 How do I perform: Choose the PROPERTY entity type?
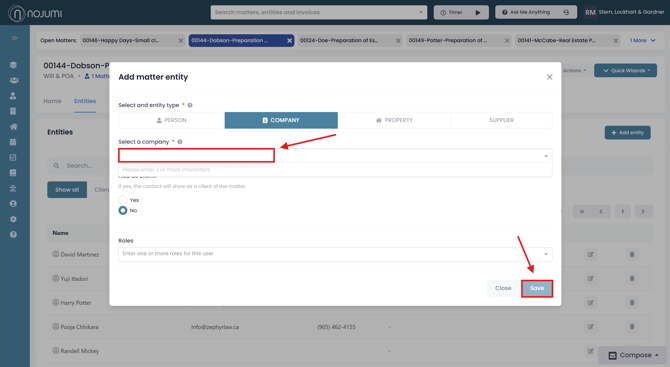[x=394, y=120]
